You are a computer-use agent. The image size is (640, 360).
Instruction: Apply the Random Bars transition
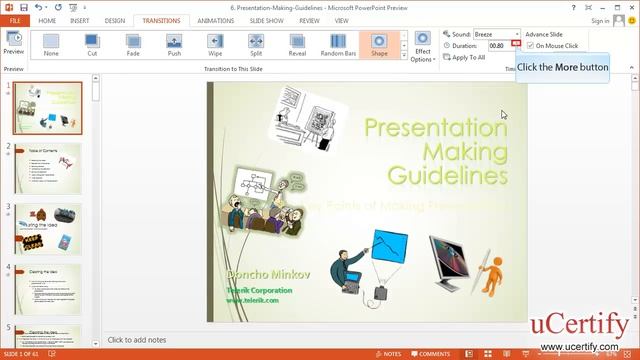pyautogui.click(x=338, y=45)
